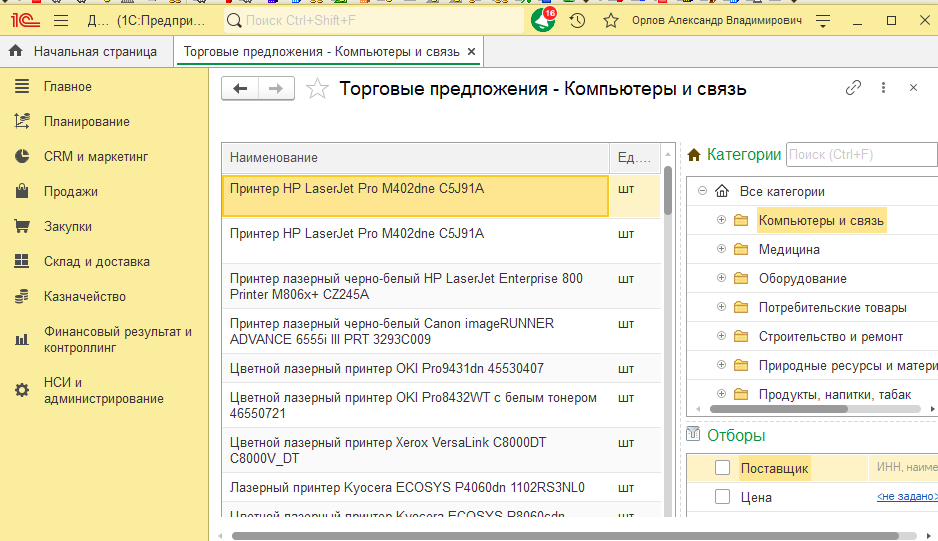938x541 pixels.
Task: Click the Все категории house icon
Action: [x=722, y=191]
